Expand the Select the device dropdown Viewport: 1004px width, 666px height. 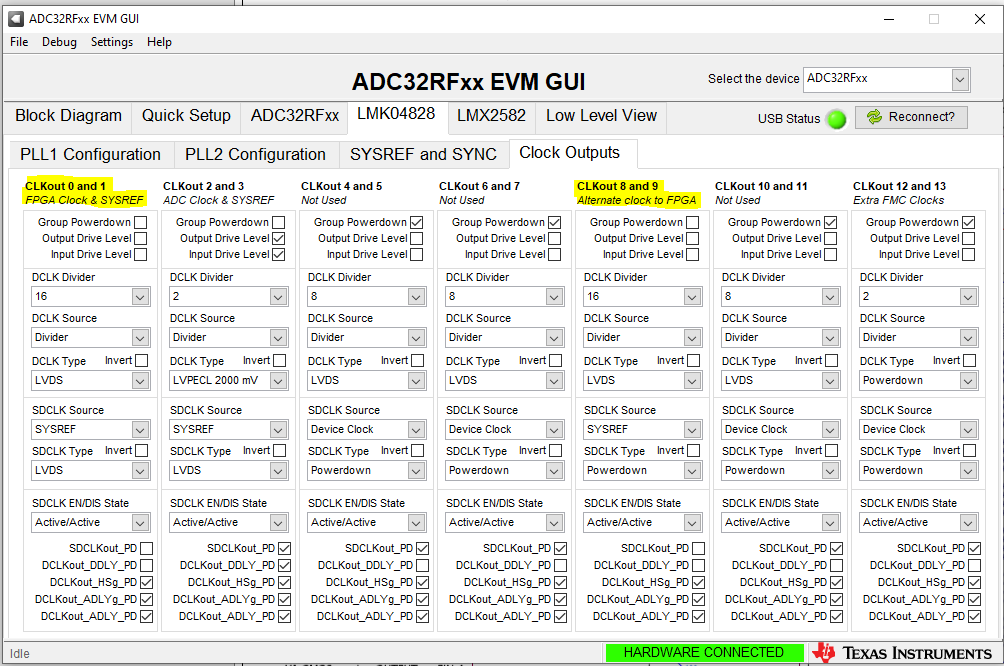(x=959, y=80)
